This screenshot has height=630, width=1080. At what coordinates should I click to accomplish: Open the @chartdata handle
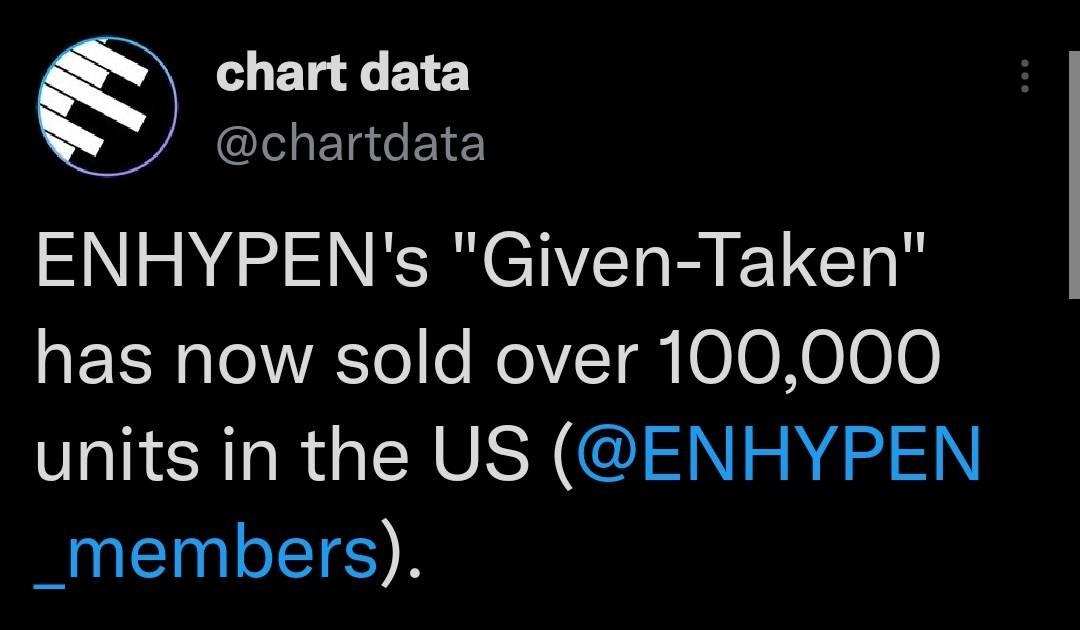click(350, 145)
